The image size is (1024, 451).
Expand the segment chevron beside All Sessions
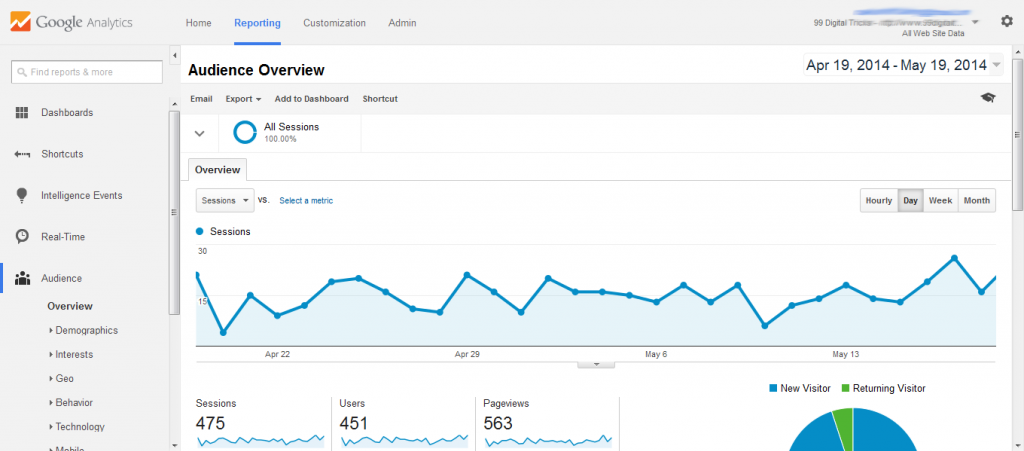(x=200, y=133)
